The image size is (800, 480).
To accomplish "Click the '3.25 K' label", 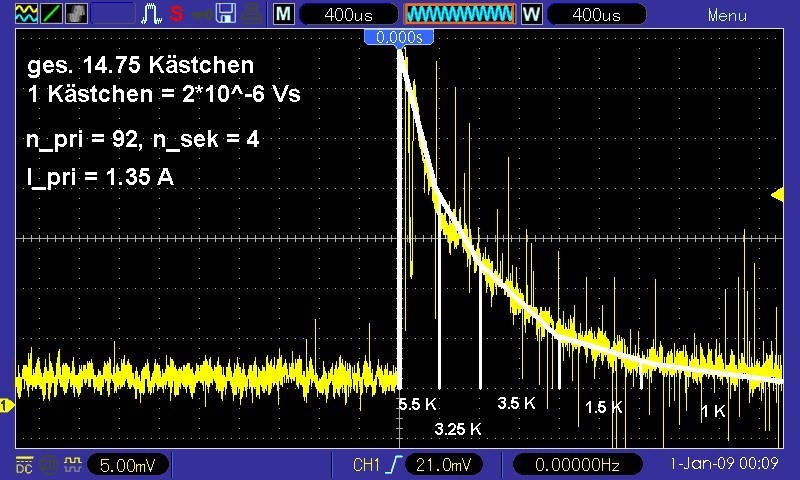I will pyautogui.click(x=458, y=429).
